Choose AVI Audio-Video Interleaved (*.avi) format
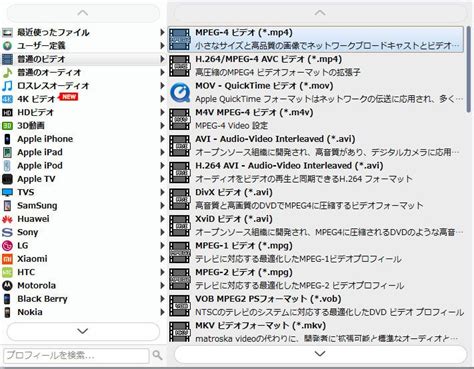Viewport: 474px width, 369px height. 316,146
